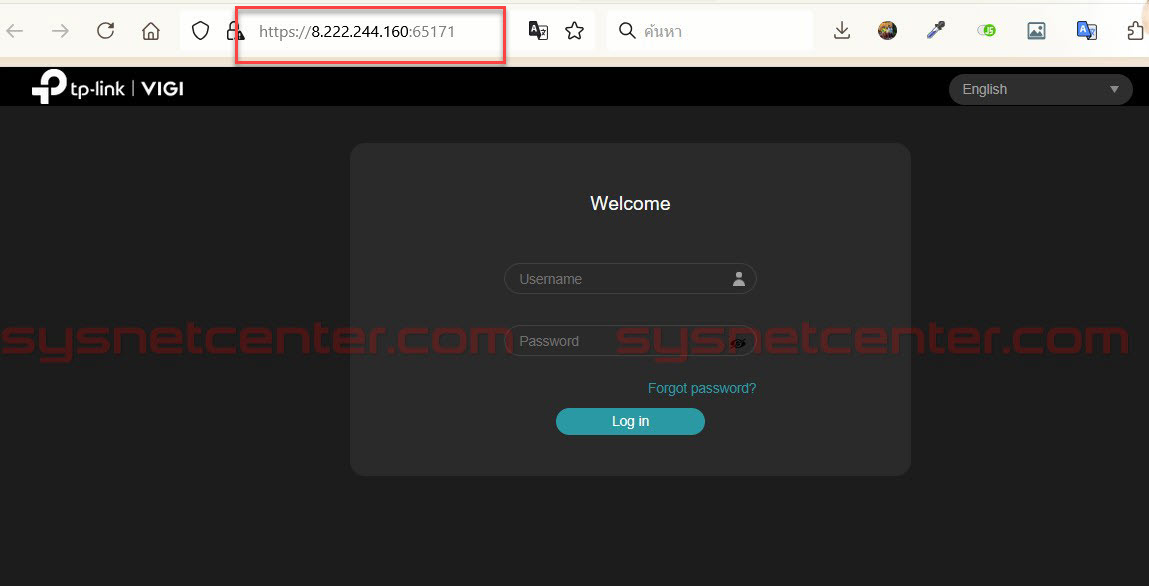Click the insecure connection padlock icon

coord(236,31)
